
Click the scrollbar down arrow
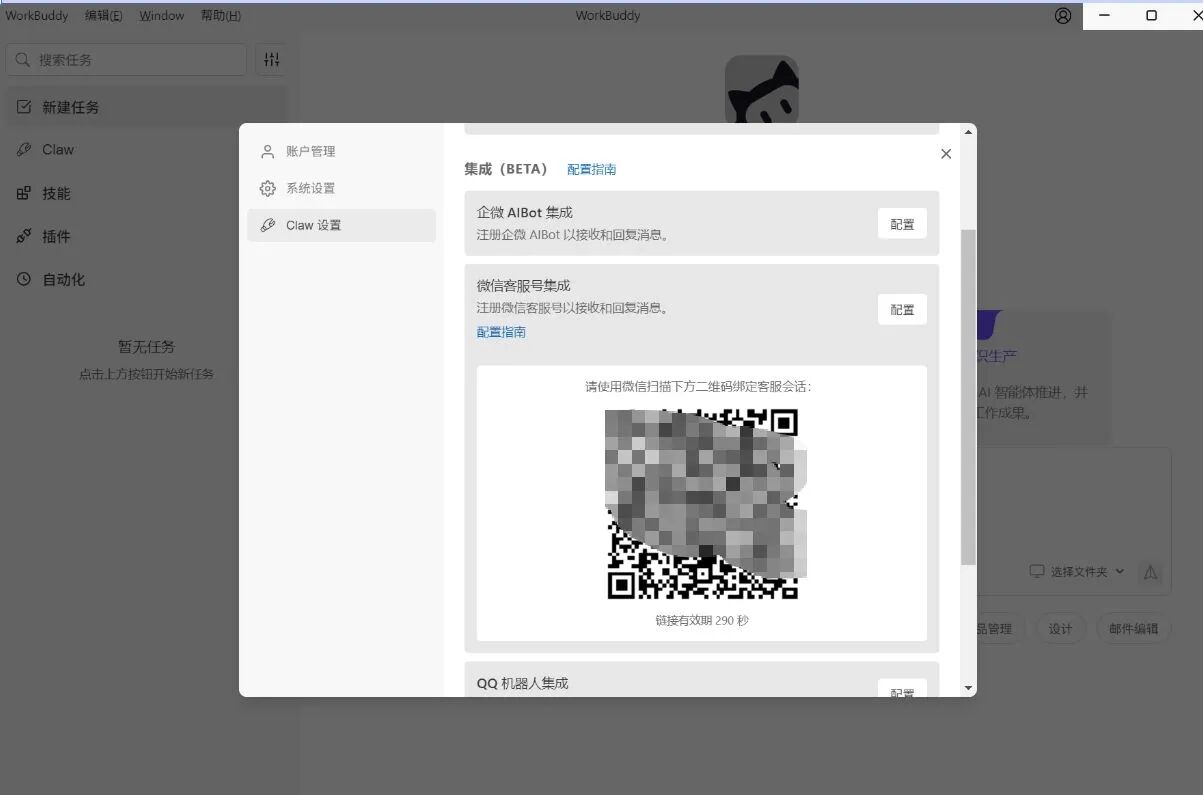(966, 688)
